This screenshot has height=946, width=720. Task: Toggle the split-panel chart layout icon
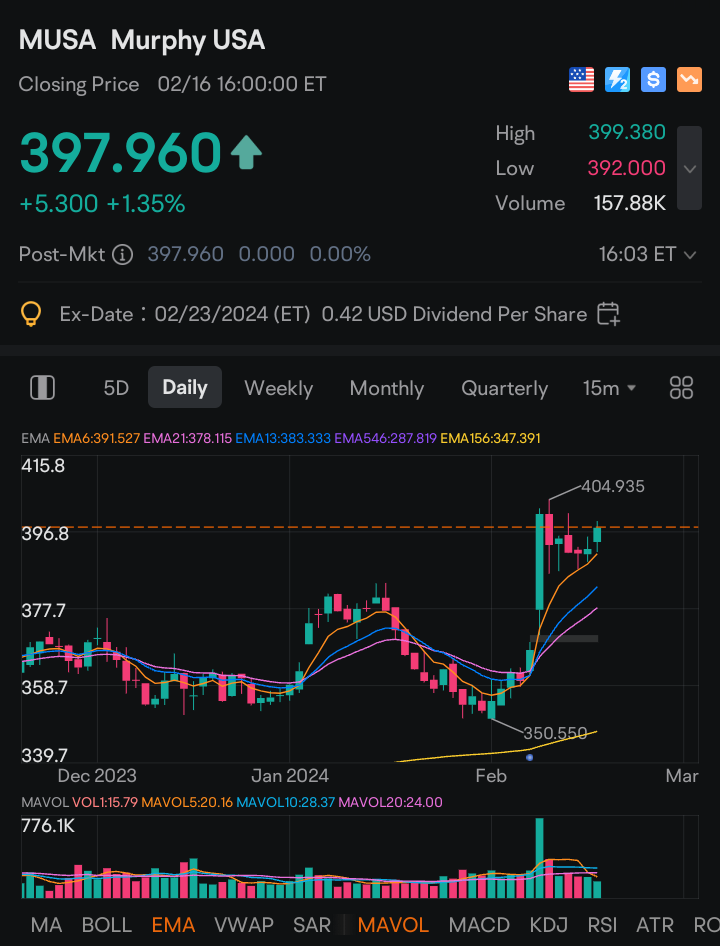point(42,387)
